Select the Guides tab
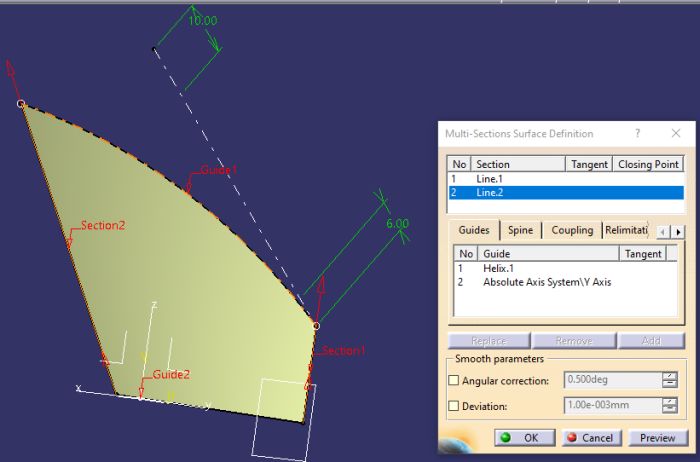 point(473,230)
